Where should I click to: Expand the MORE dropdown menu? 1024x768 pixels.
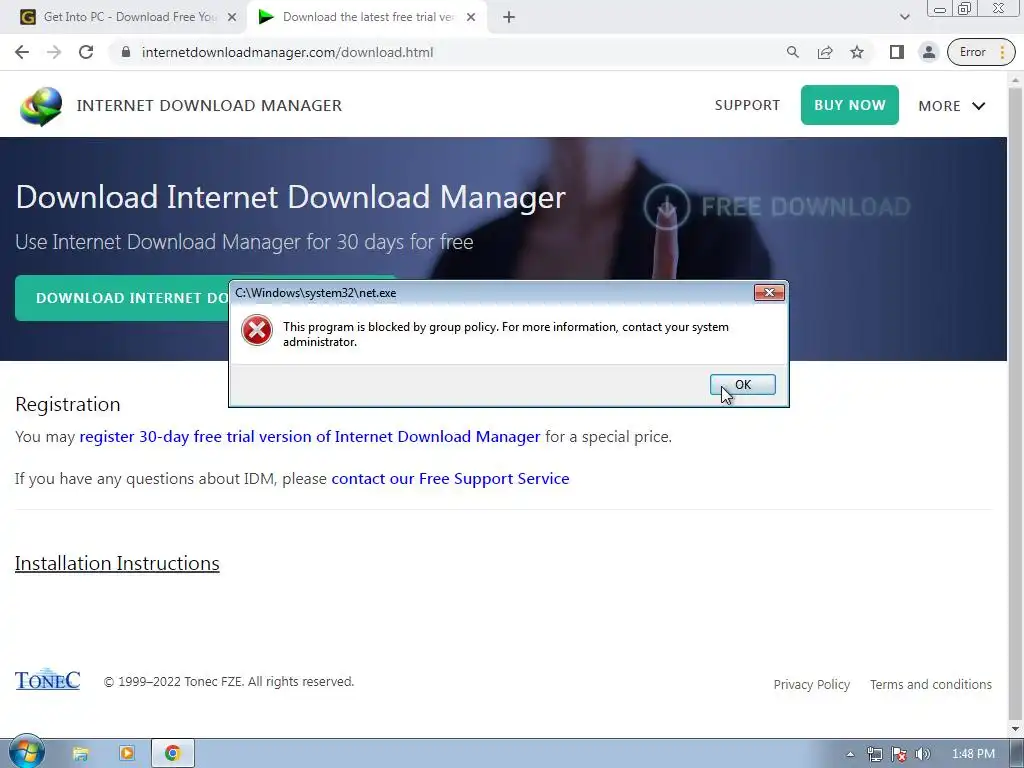pyautogui.click(x=952, y=106)
